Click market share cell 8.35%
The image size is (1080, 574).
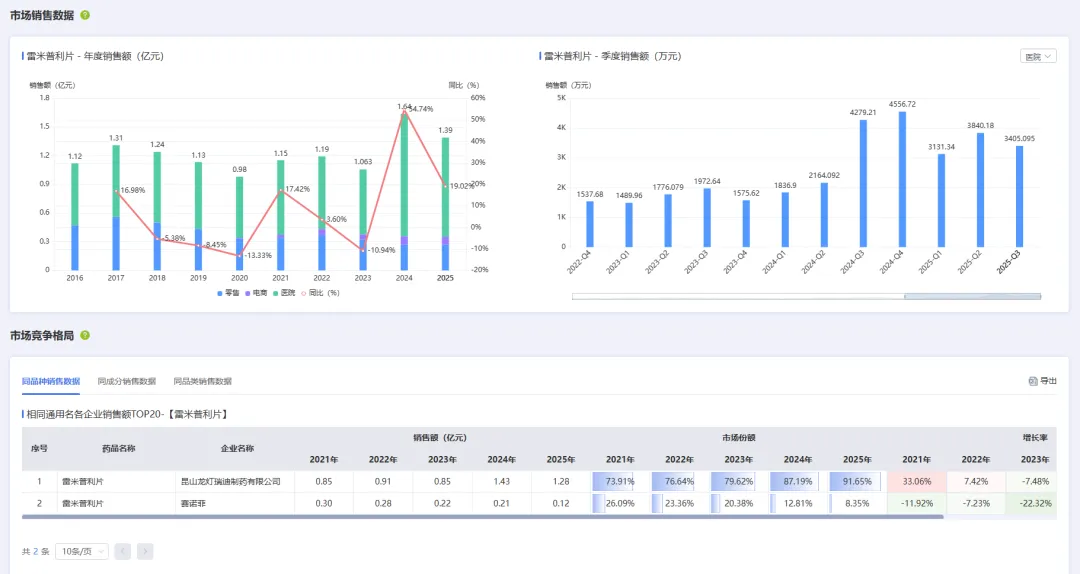pyautogui.click(x=857, y=504)
